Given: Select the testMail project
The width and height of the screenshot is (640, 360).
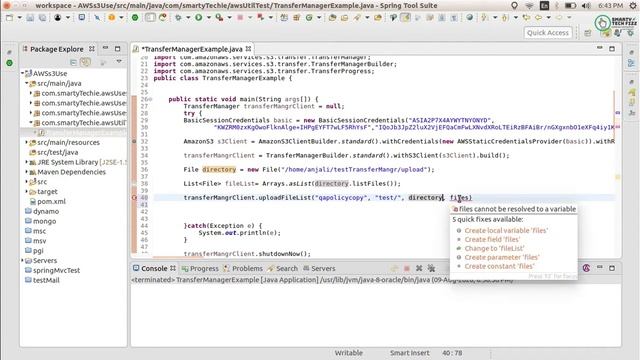Looking at the screenshot, I should pos(46,280).
